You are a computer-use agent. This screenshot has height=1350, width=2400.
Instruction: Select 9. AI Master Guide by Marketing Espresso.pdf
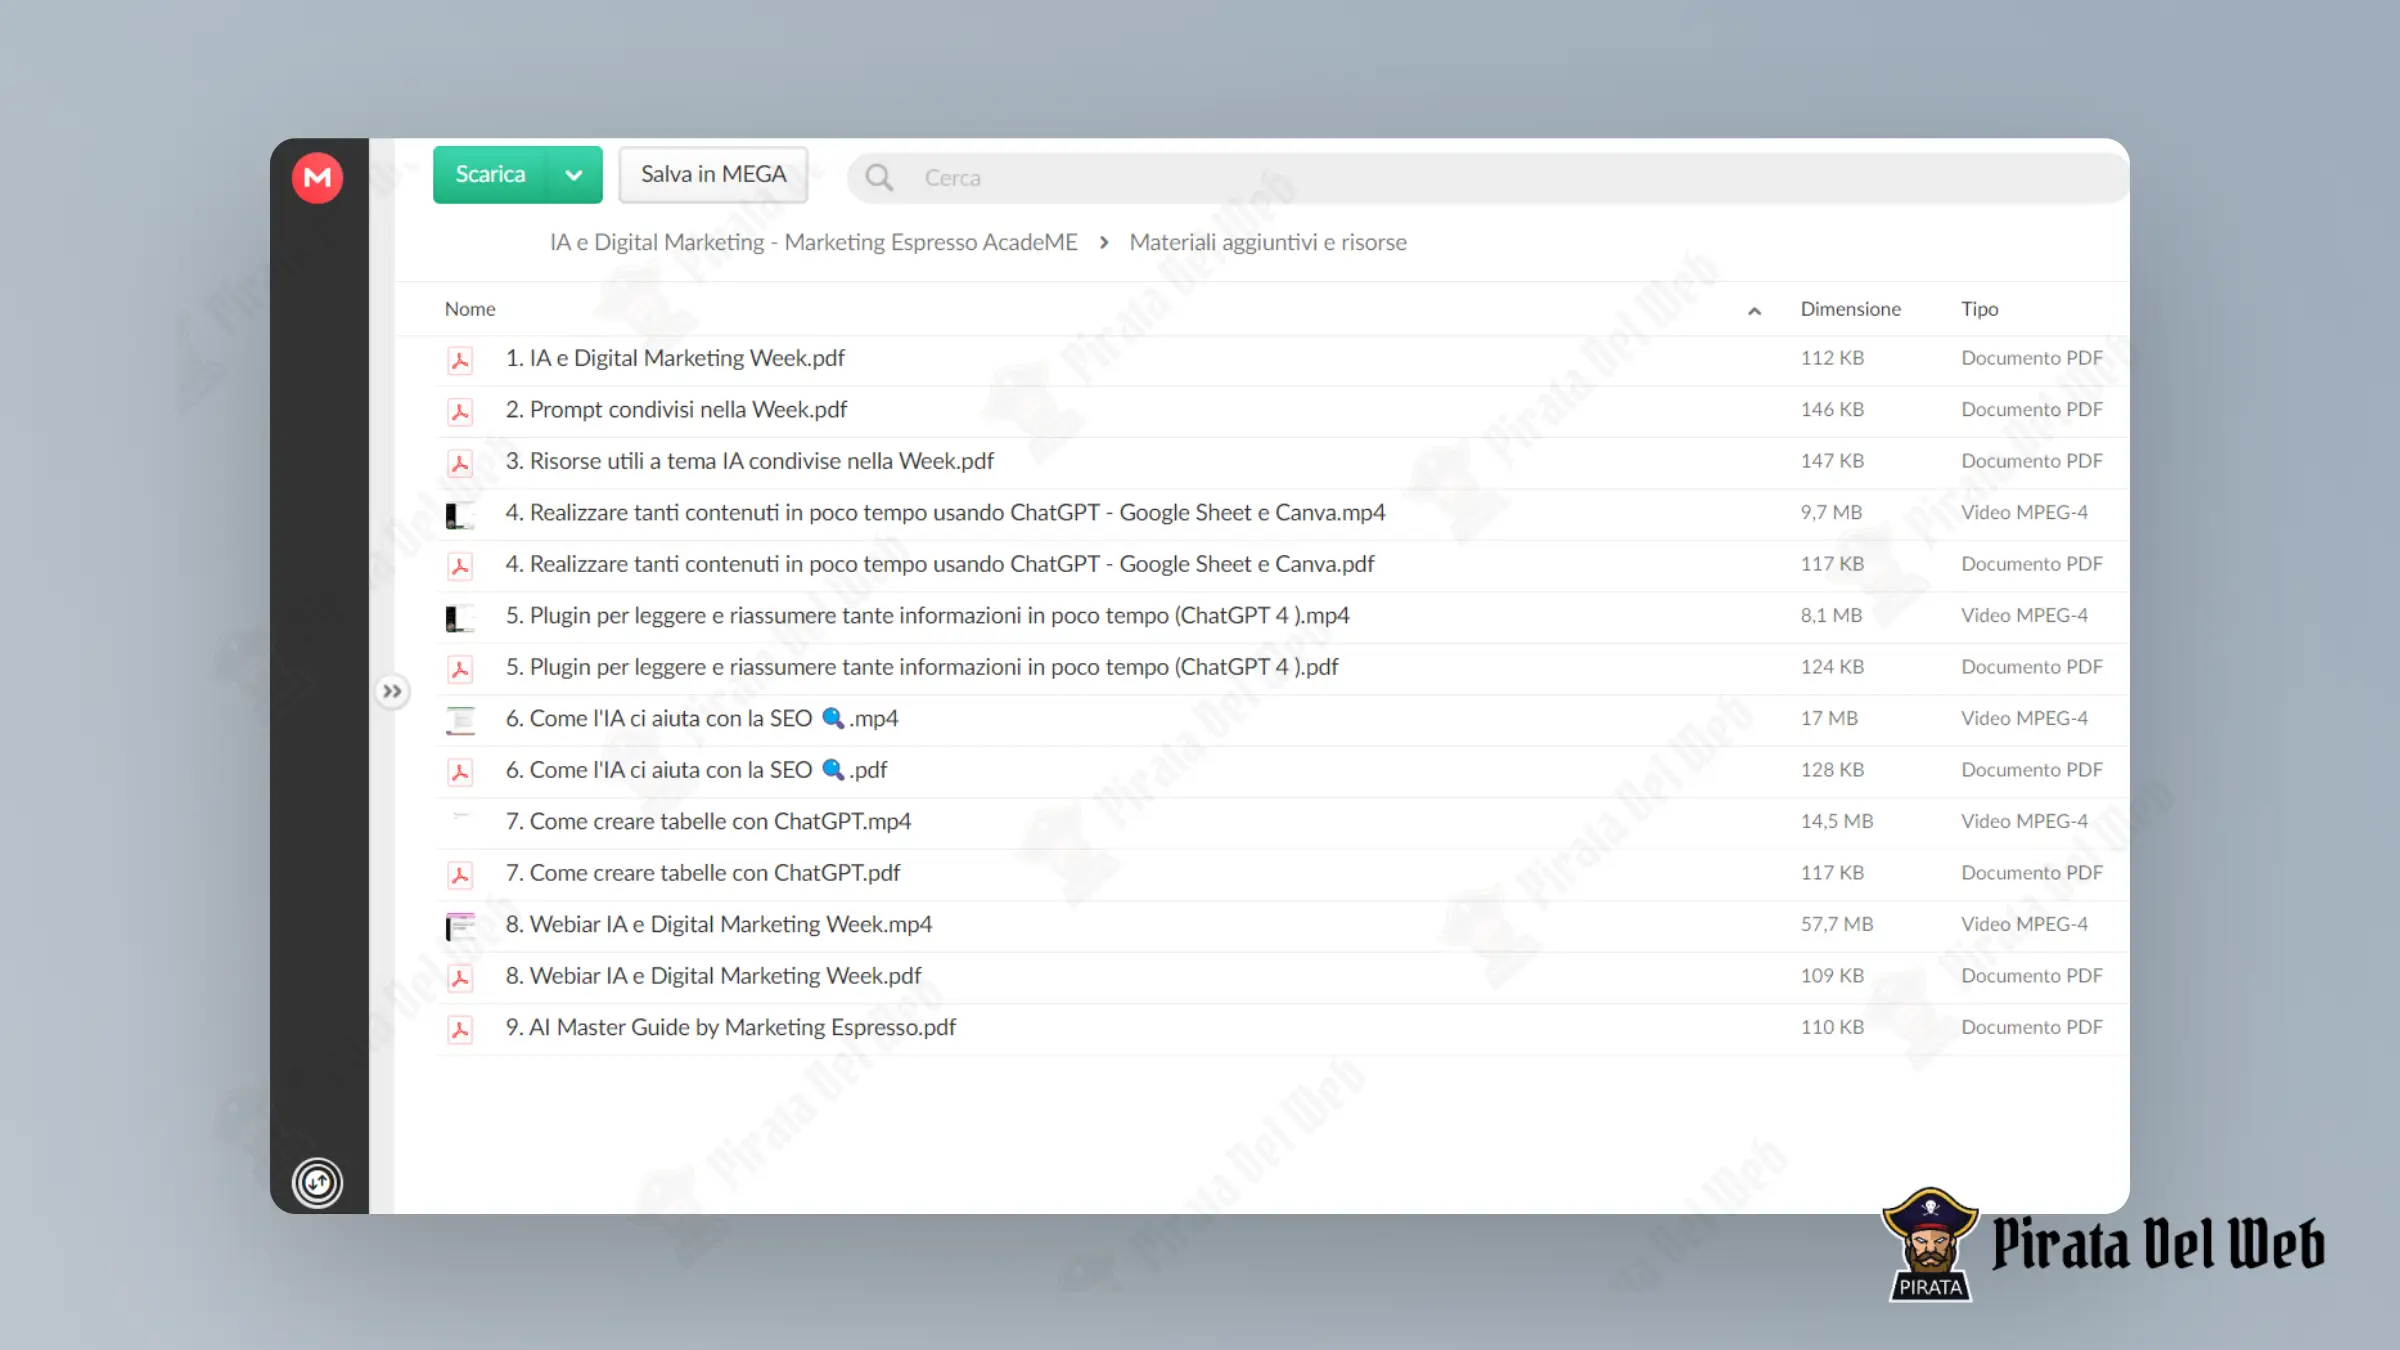(731, 1027)
